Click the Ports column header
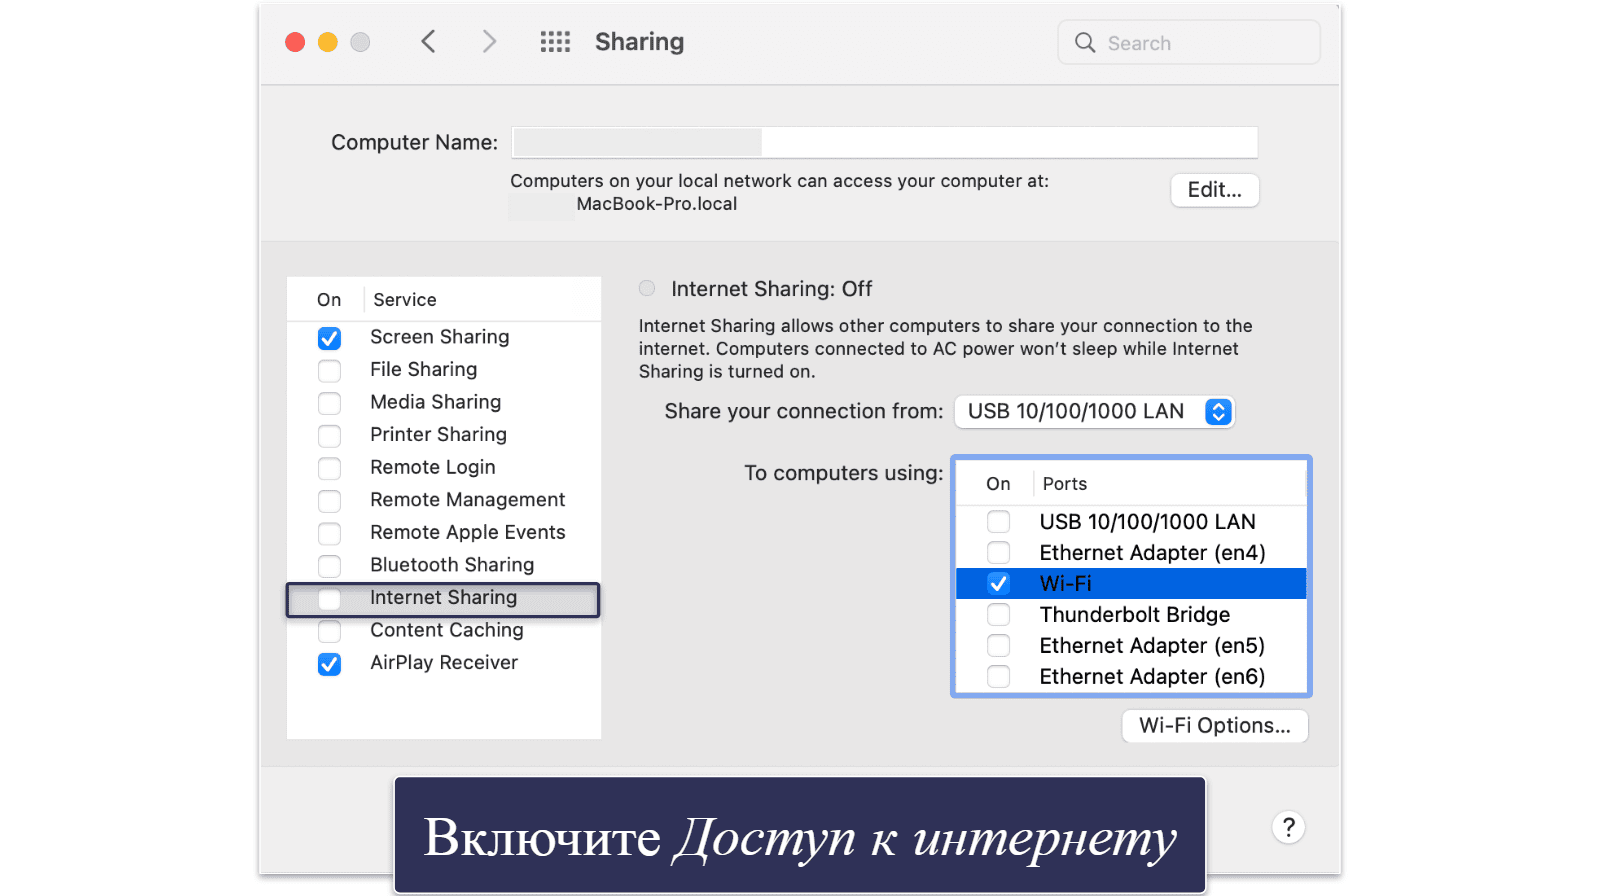1599x896 pixels. pyautogui.click(x=1065, y=484)
